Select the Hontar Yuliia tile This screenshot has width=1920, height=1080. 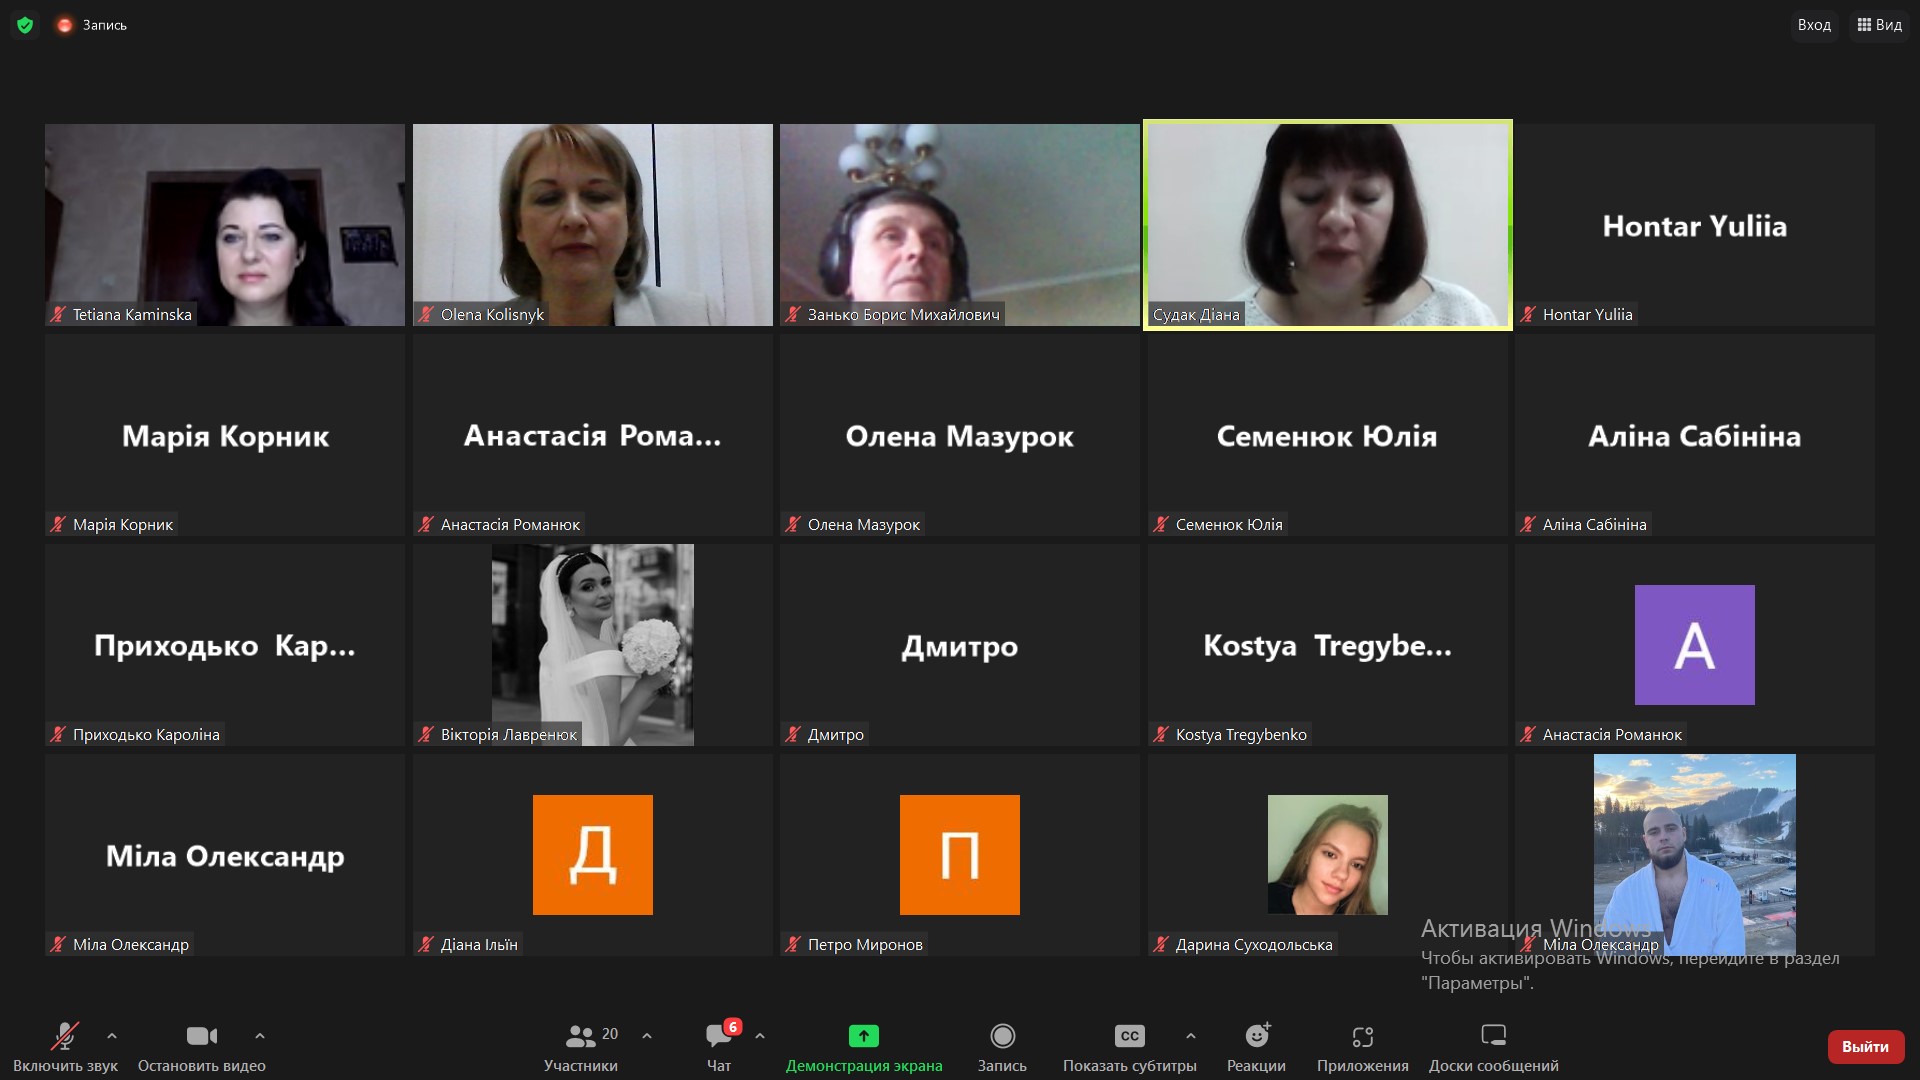pyautogui.click(x=1695, y=225)
